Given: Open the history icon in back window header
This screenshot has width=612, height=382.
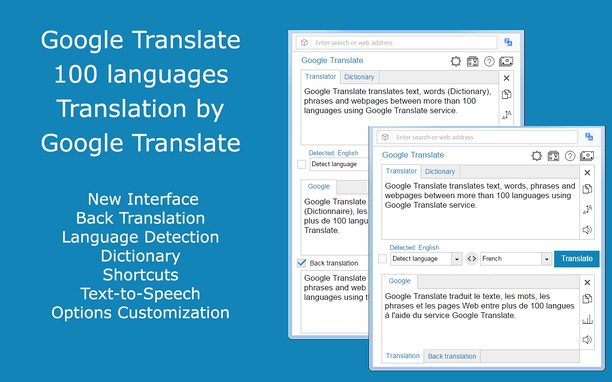Looking at the screenshot, I should (x=472, y=61).
